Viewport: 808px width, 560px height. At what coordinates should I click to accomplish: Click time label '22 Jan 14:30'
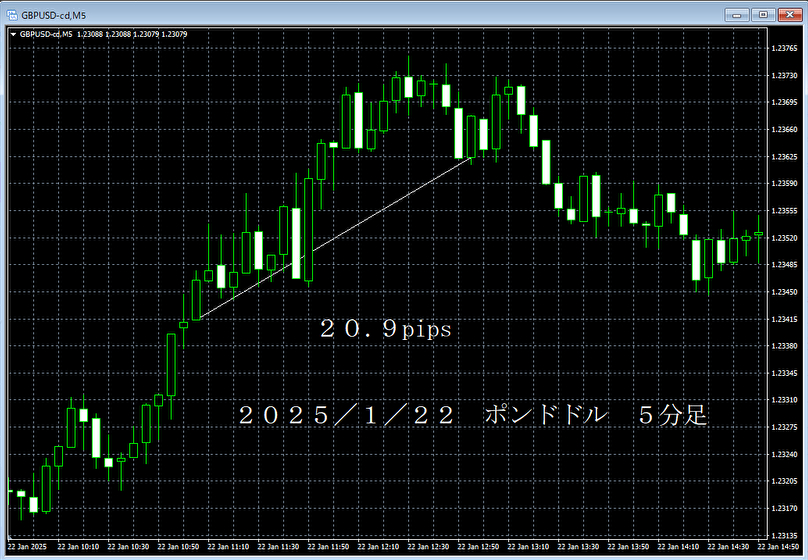click(x=728, y=547)
